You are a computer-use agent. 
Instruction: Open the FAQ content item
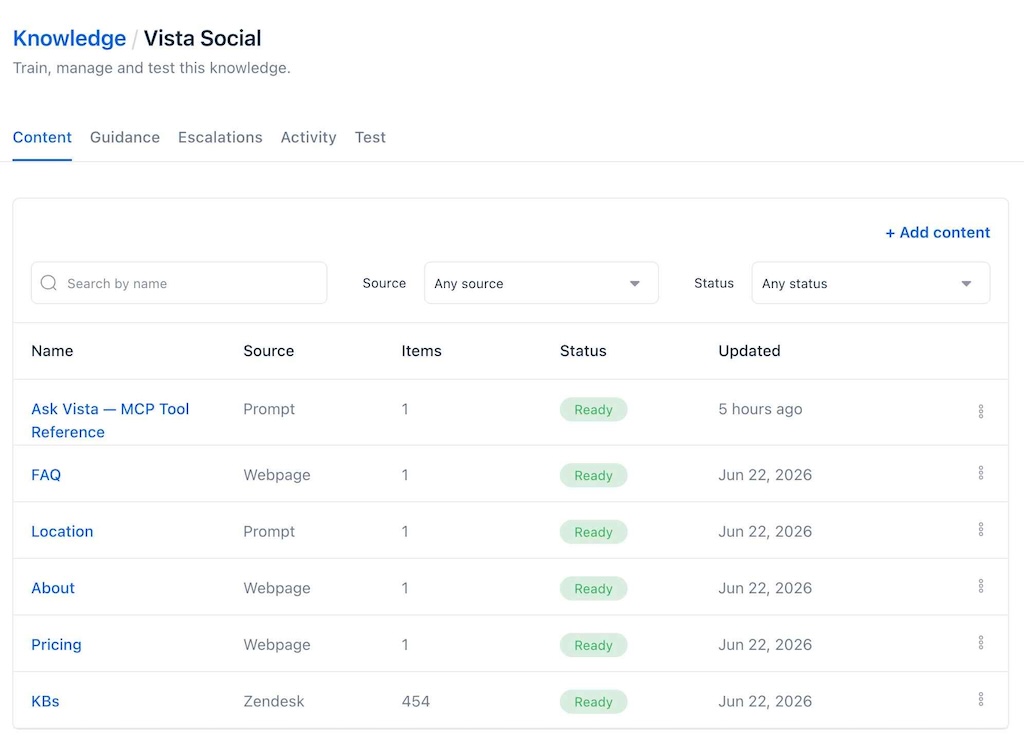[46, 475]
